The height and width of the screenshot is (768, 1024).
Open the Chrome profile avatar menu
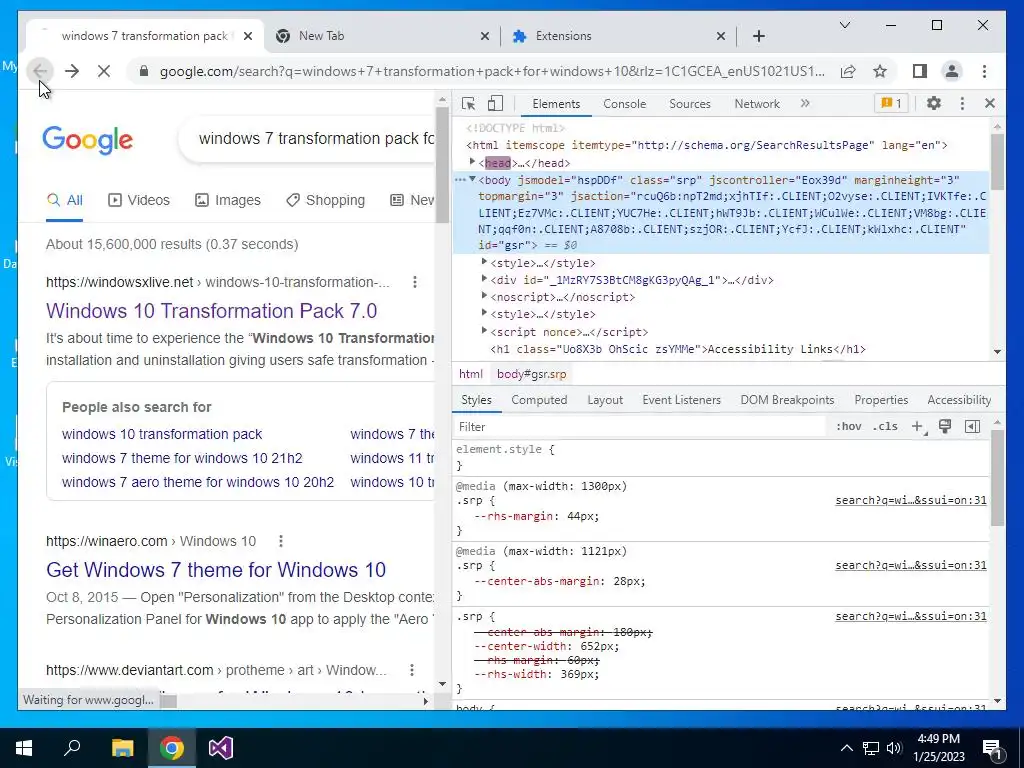click(952, 71)
